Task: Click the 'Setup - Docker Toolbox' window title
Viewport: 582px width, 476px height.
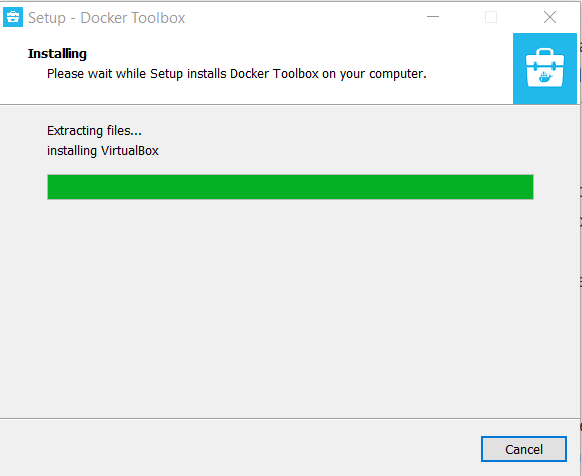Action: click(x=107, y=18)
